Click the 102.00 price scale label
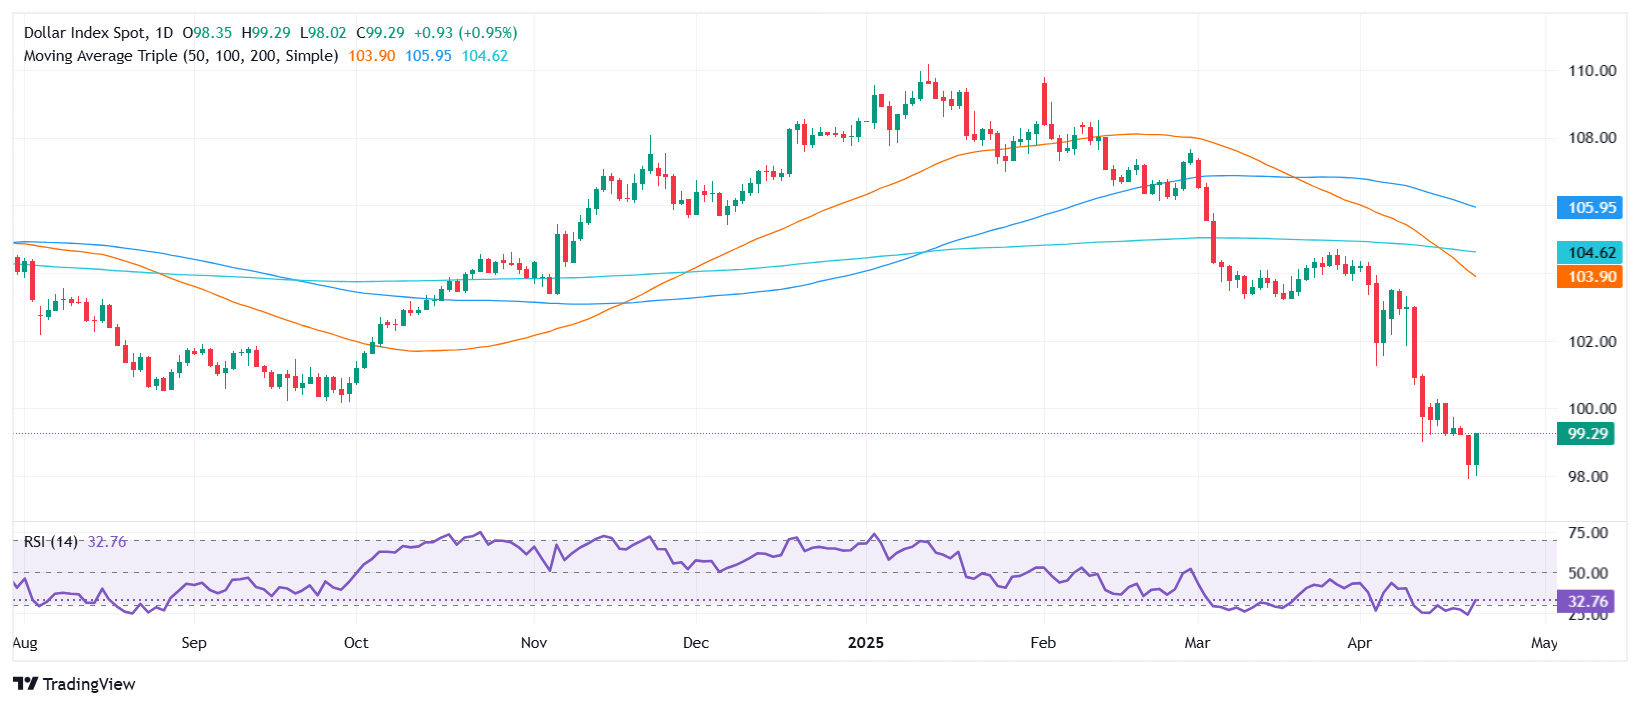Viewport: 1640px width, 707px height. point(1592,341)
